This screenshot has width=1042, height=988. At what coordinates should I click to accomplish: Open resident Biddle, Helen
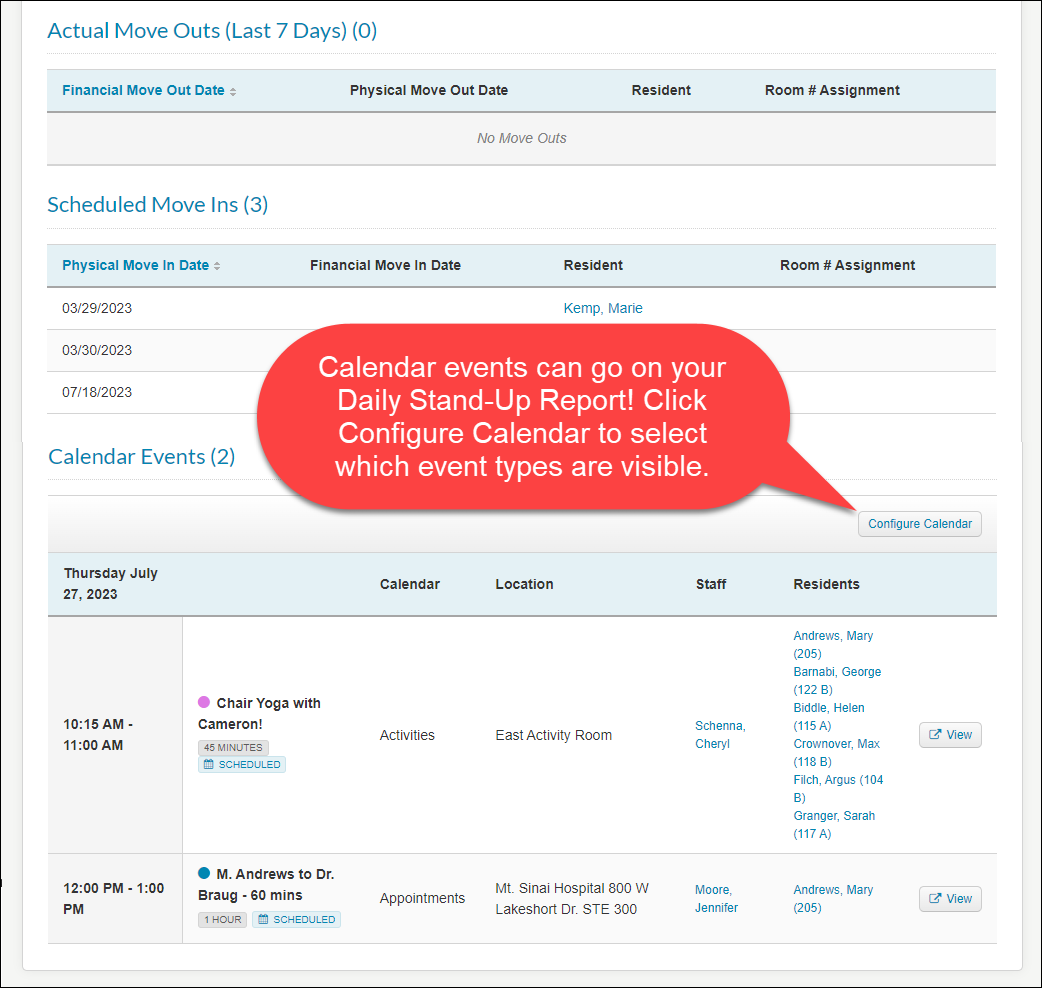click(829, 708)
